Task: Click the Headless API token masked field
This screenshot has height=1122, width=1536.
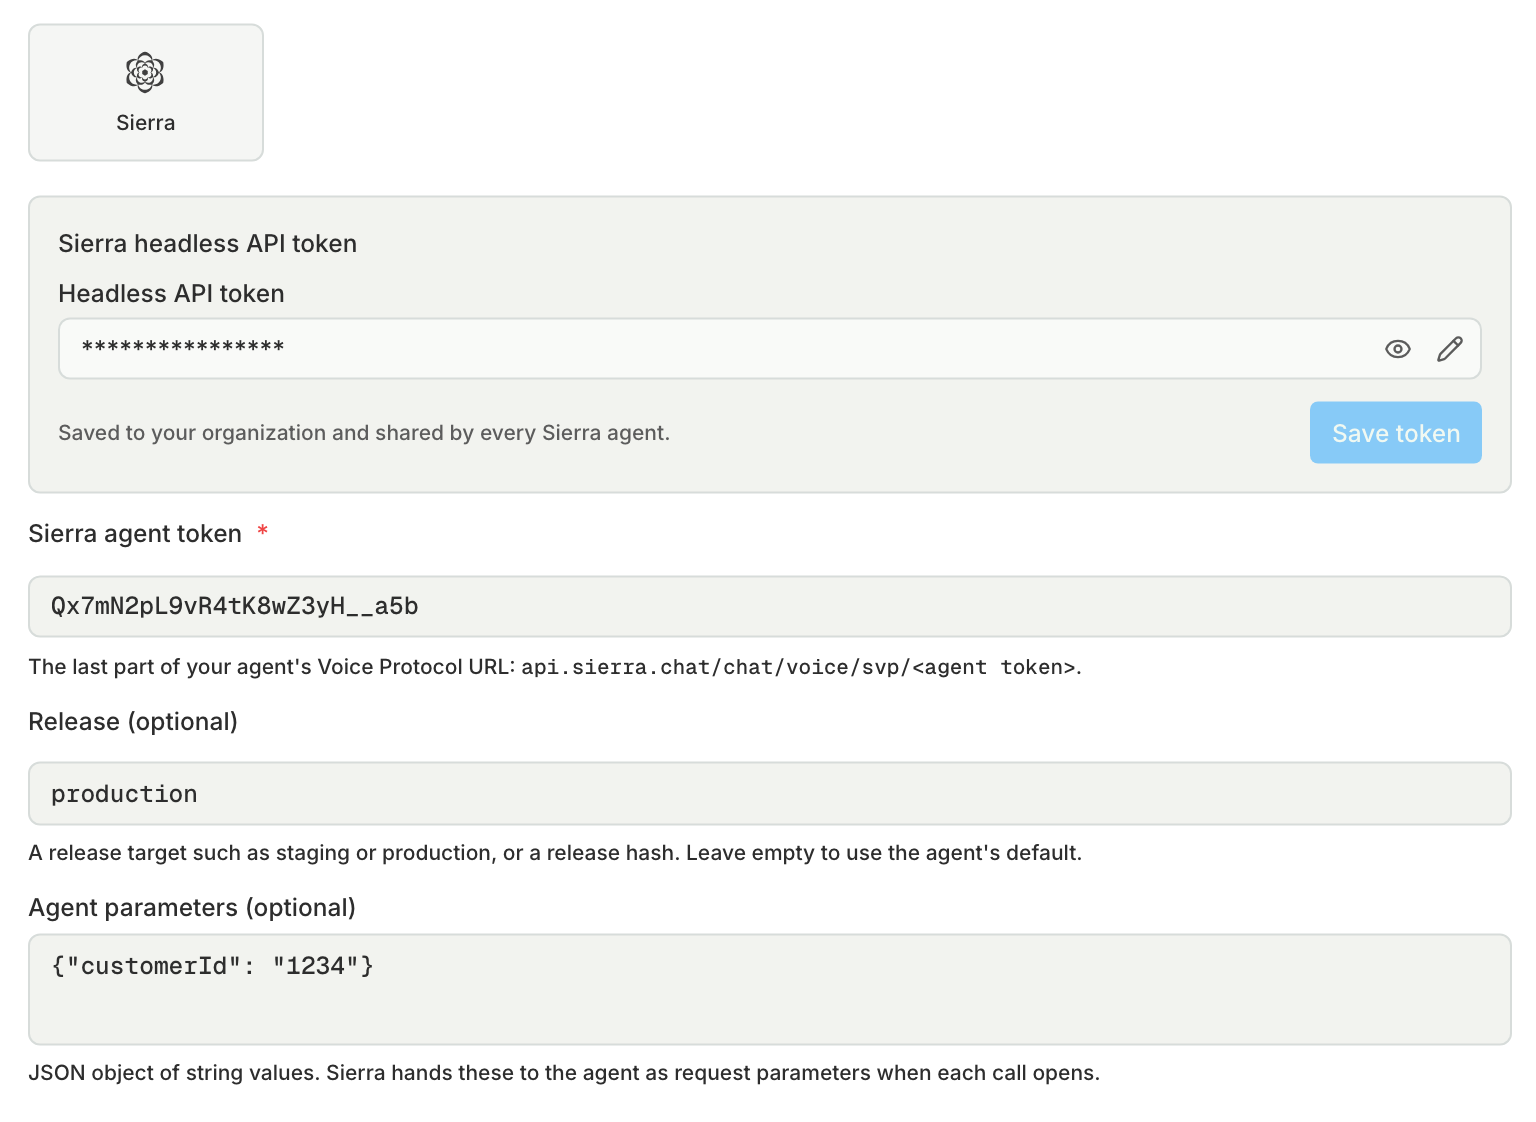Action: [x=770, y=349]
